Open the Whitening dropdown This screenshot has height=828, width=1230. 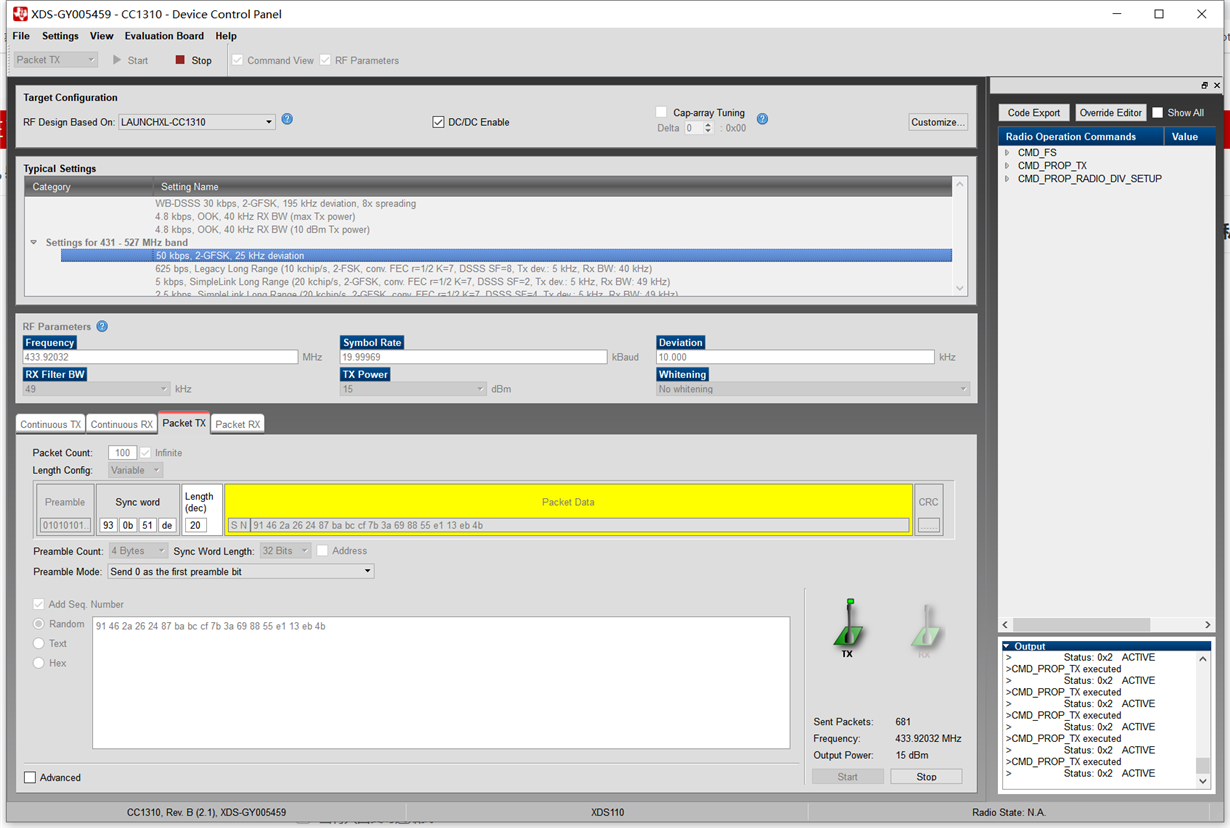[813, 389]
